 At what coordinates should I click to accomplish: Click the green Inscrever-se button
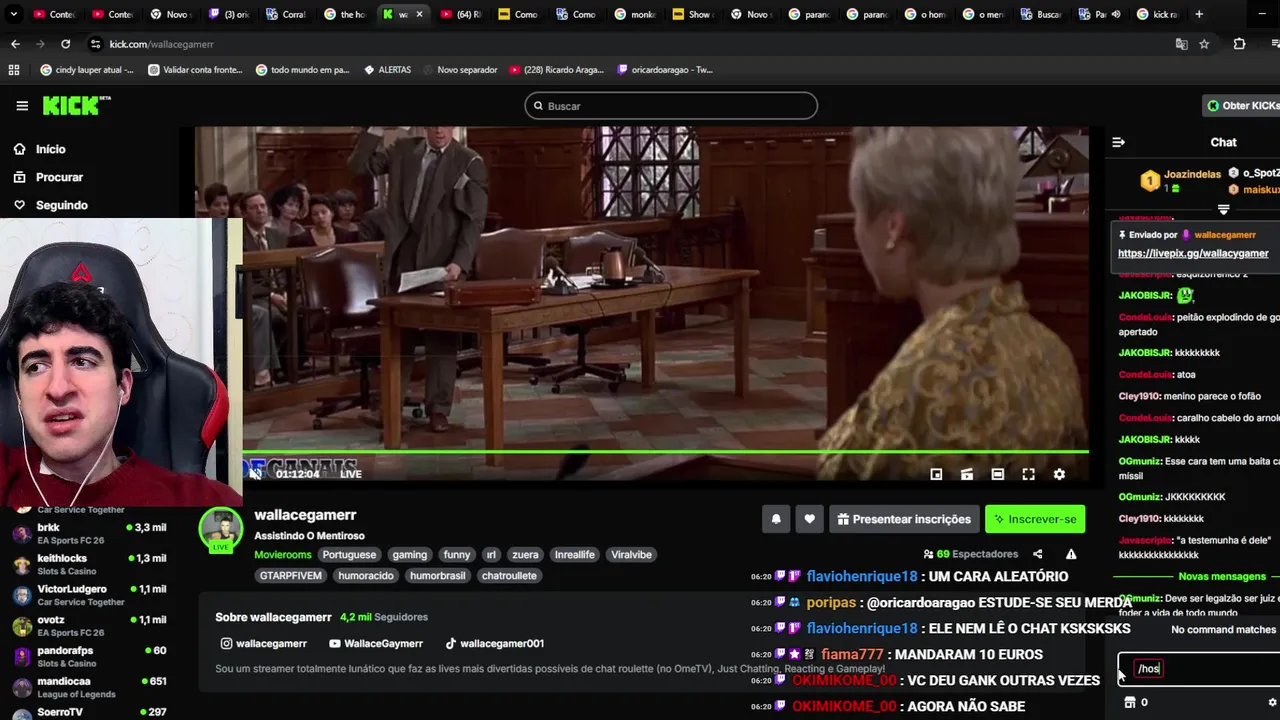tap(1035, 519)
